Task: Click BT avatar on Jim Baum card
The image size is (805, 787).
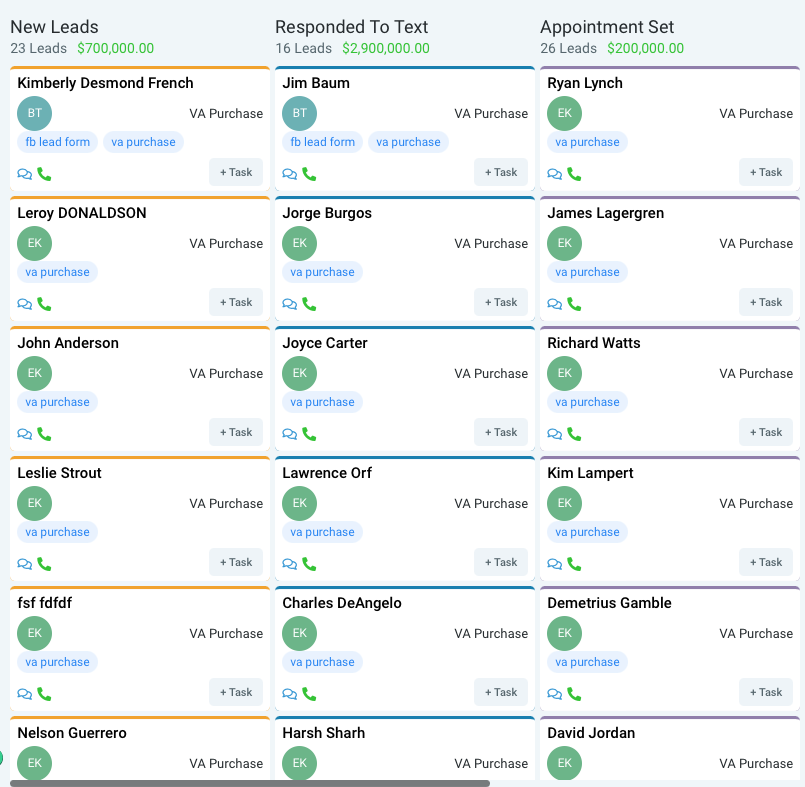Action: (299, 113)
